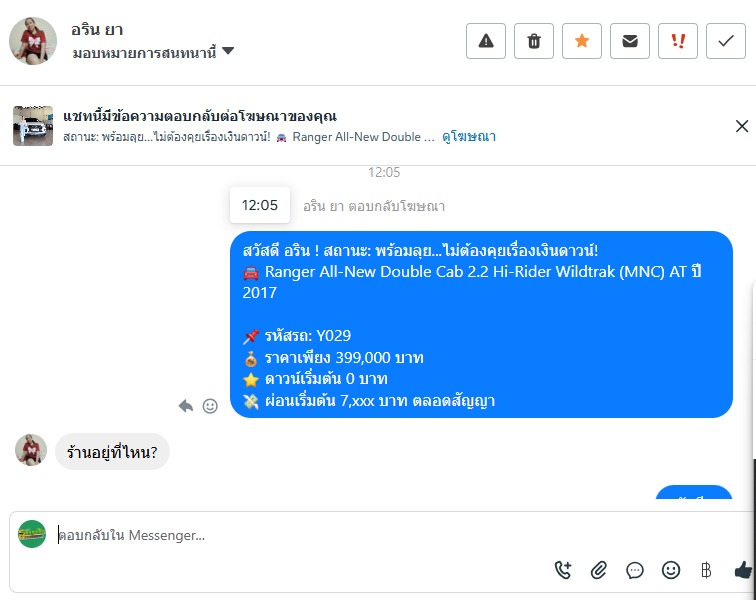Start a call with phone-plus icon
This screenshot has height=600, width=756.
click(x=563, y=570)
